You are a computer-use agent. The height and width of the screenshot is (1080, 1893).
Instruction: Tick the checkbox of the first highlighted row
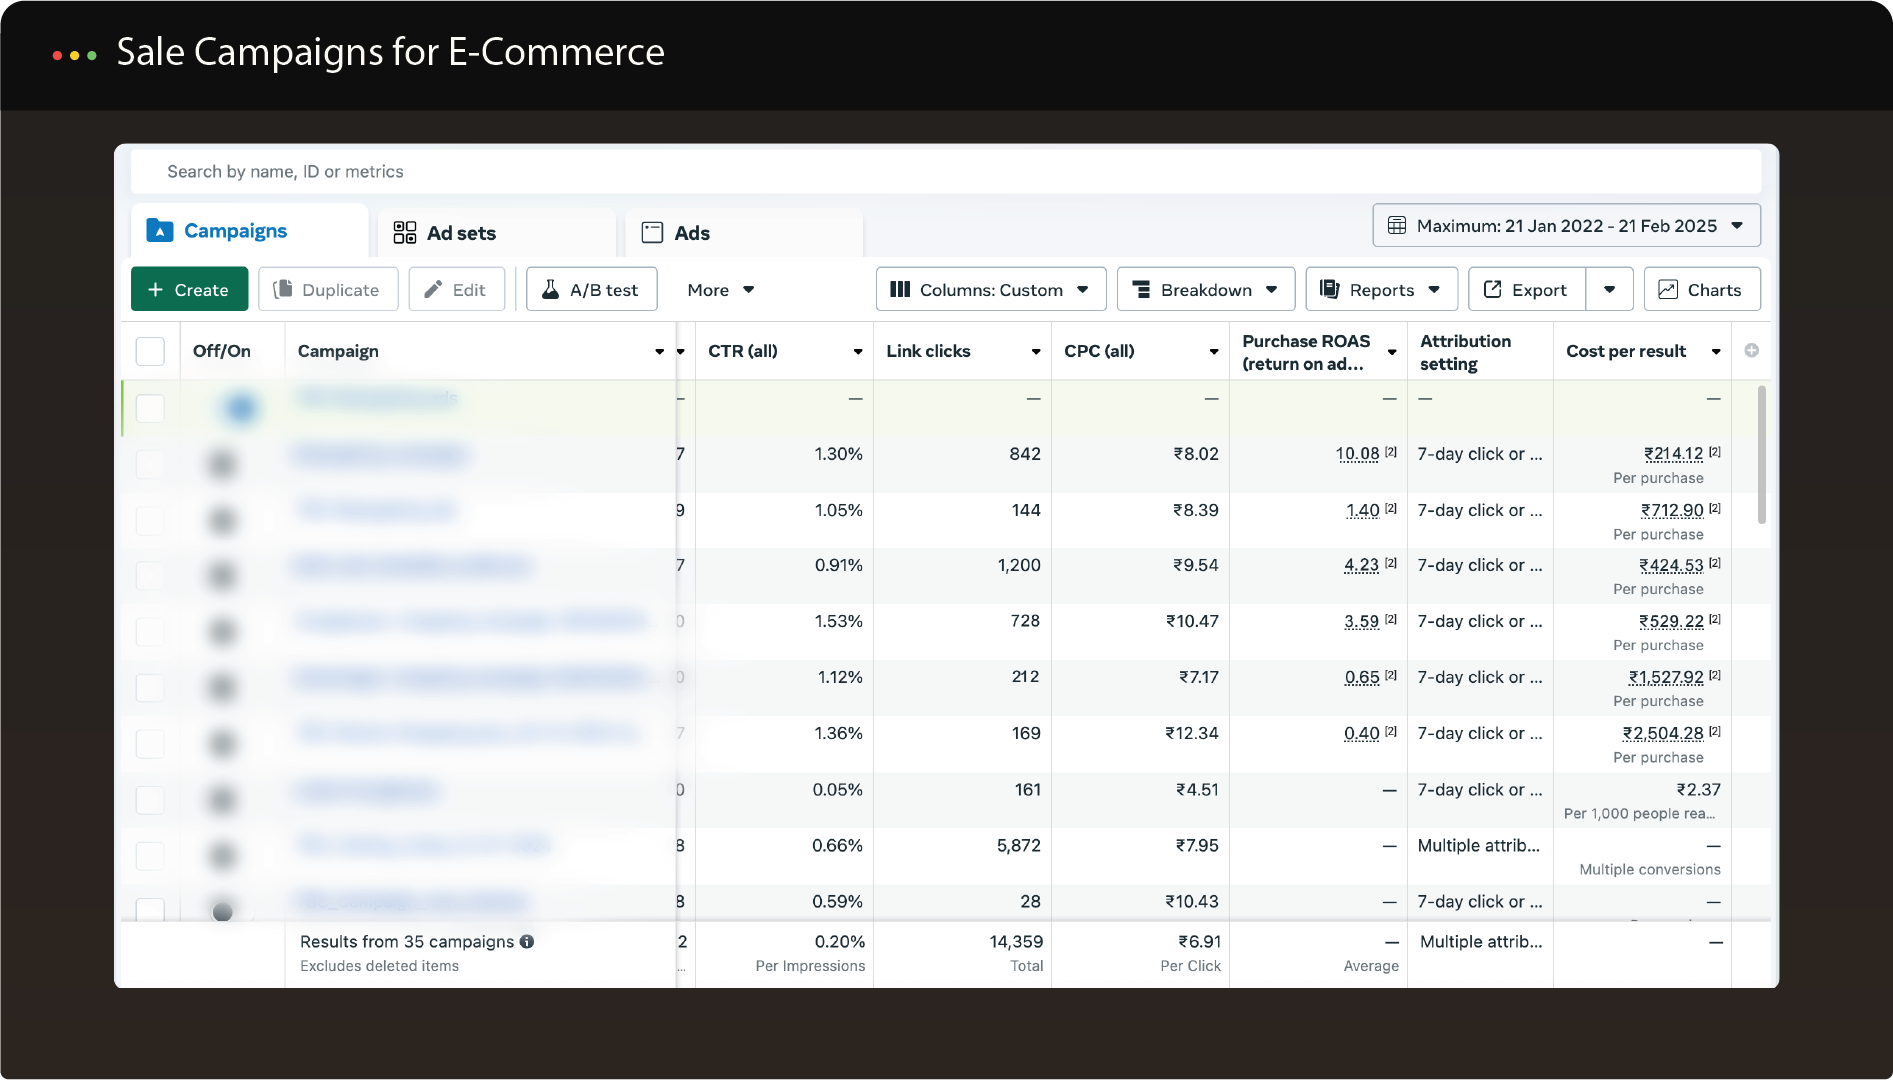pos(150,408)
